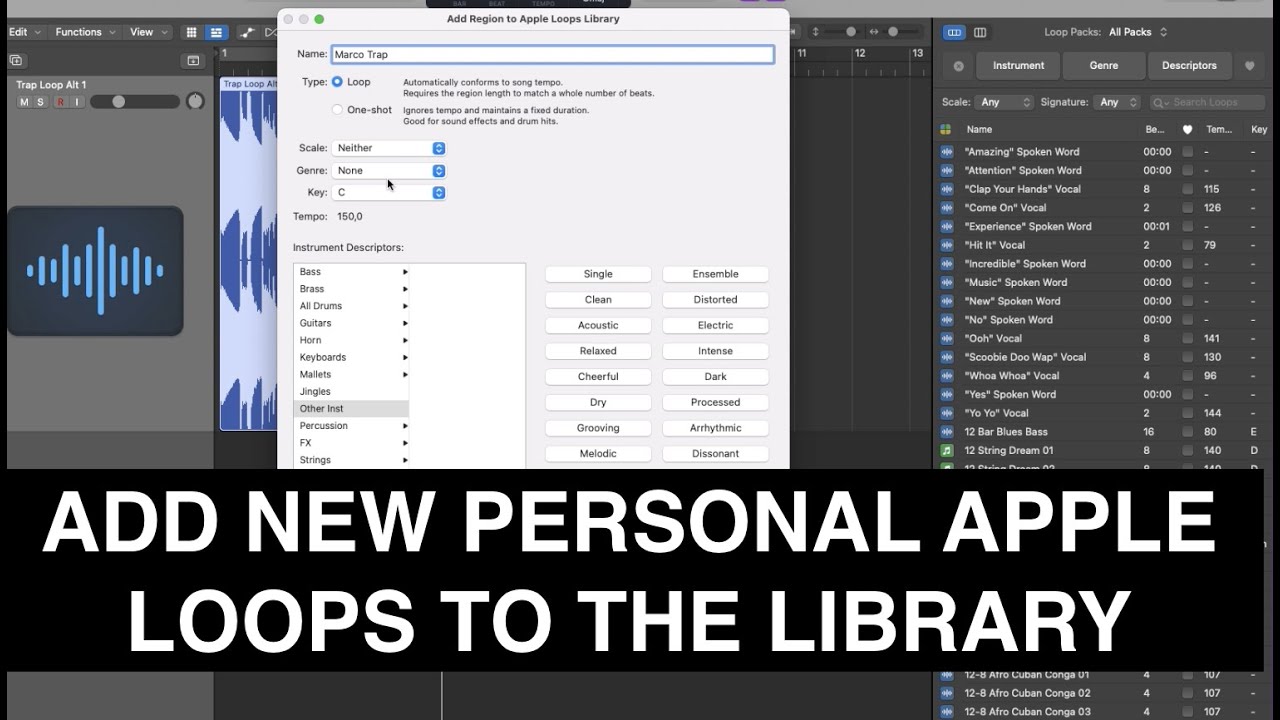
Task: Toggle input monitoring I button
Action: point(75,102)
